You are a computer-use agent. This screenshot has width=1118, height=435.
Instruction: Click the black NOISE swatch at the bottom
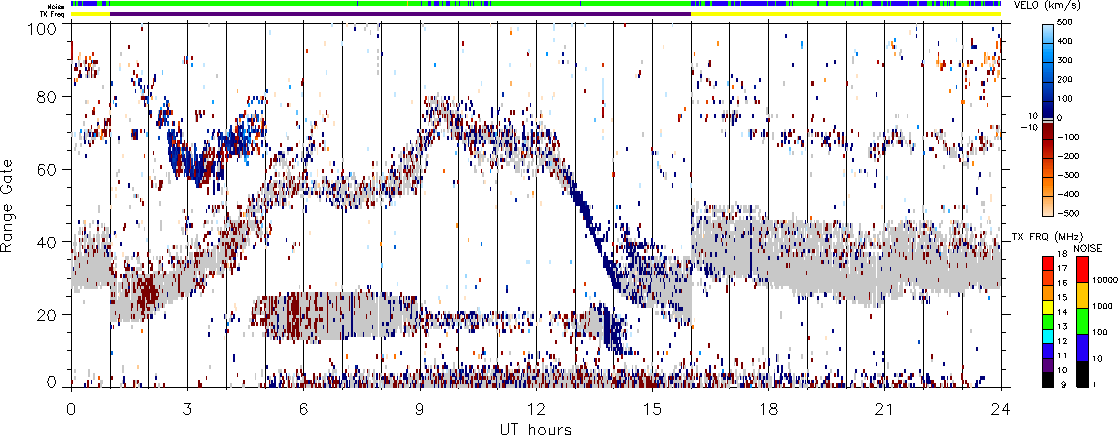(1082, 374)
